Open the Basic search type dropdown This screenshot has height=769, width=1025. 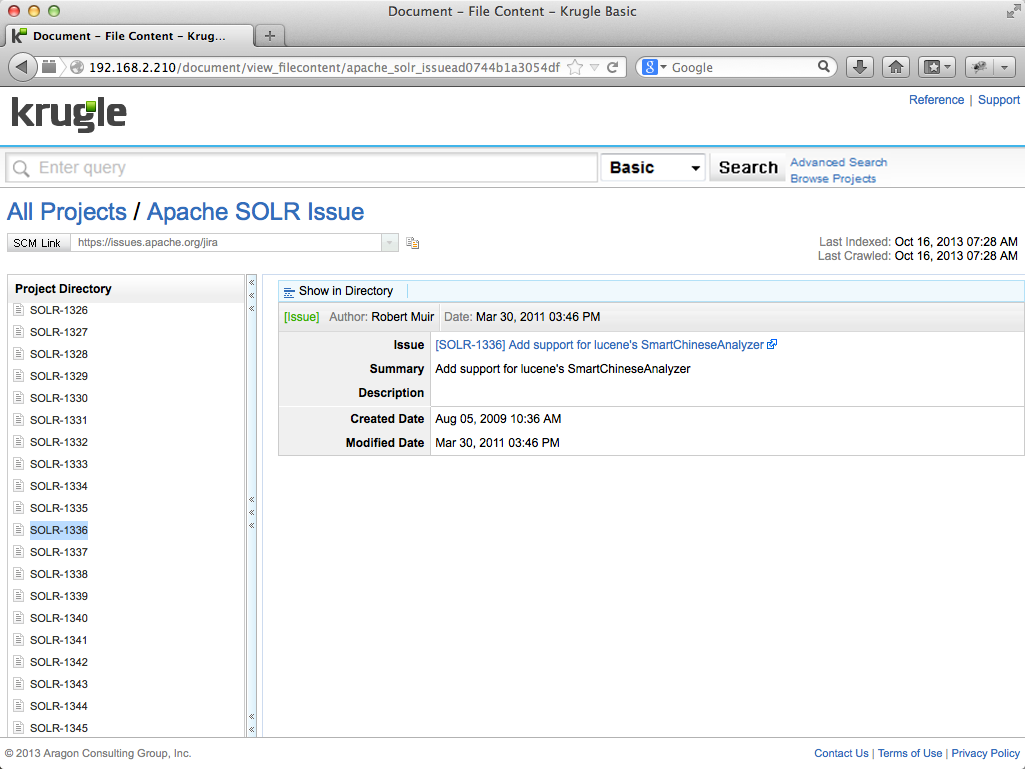coord(653,167)
